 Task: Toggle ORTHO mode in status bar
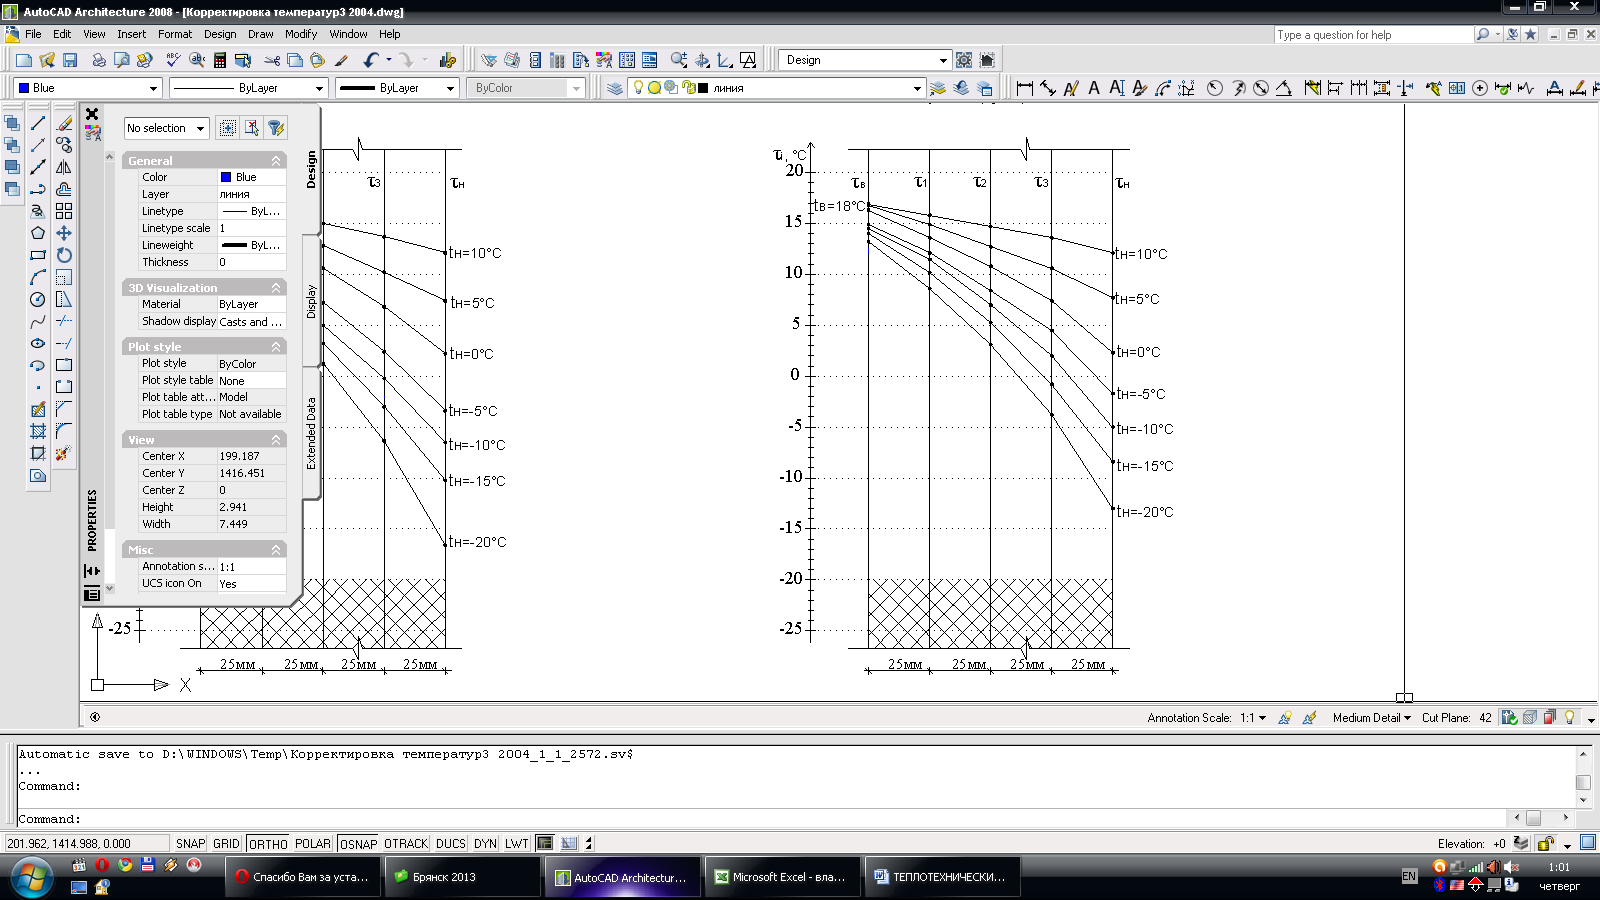[x=268, y=843]
